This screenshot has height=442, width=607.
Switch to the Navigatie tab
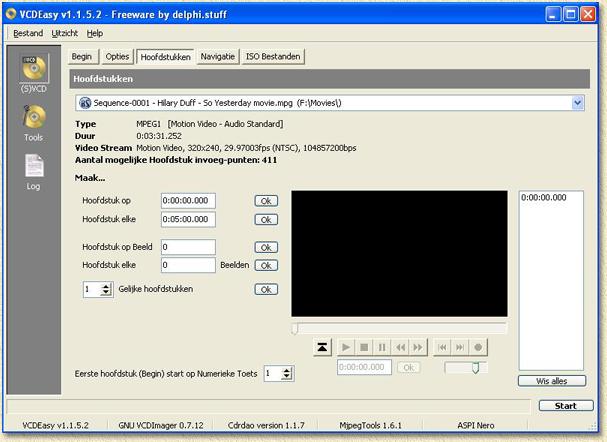[x=218, y=57]
